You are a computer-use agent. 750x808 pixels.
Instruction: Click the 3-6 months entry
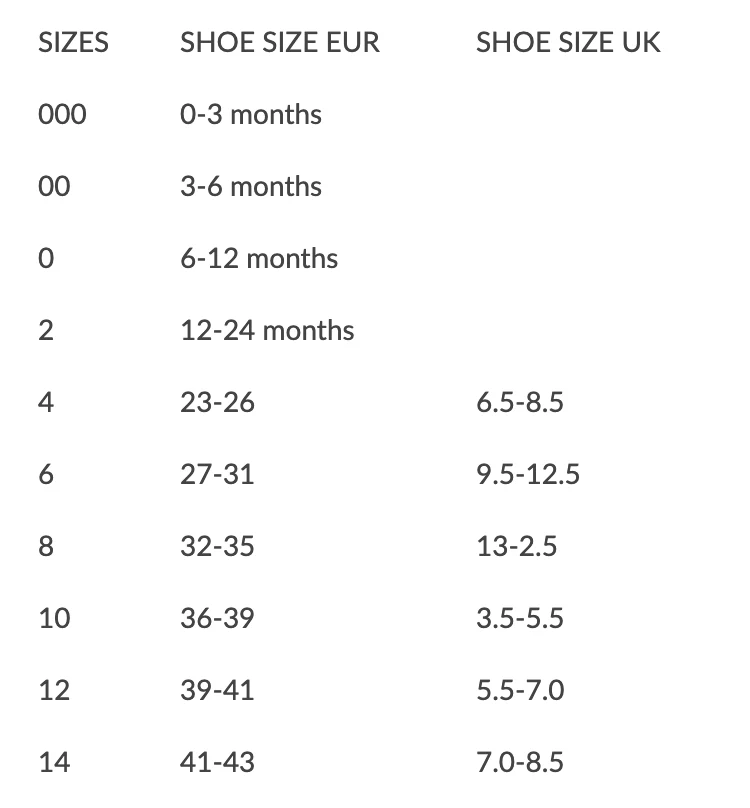(x=251, y=187)
